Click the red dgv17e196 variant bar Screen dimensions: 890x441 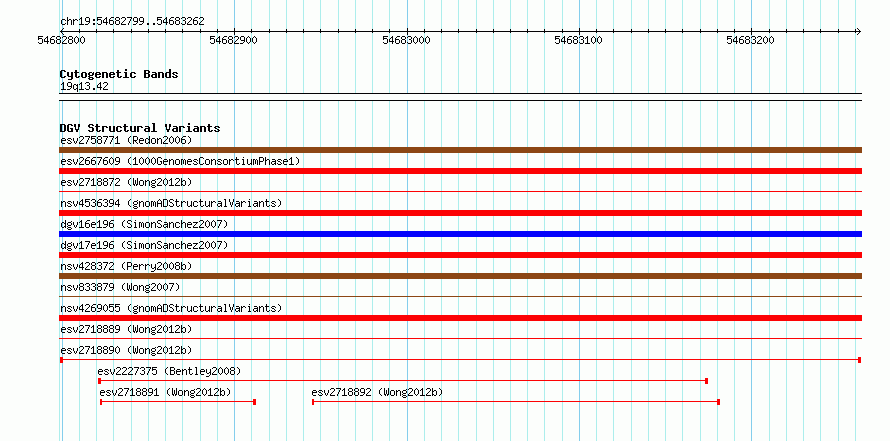460,255
